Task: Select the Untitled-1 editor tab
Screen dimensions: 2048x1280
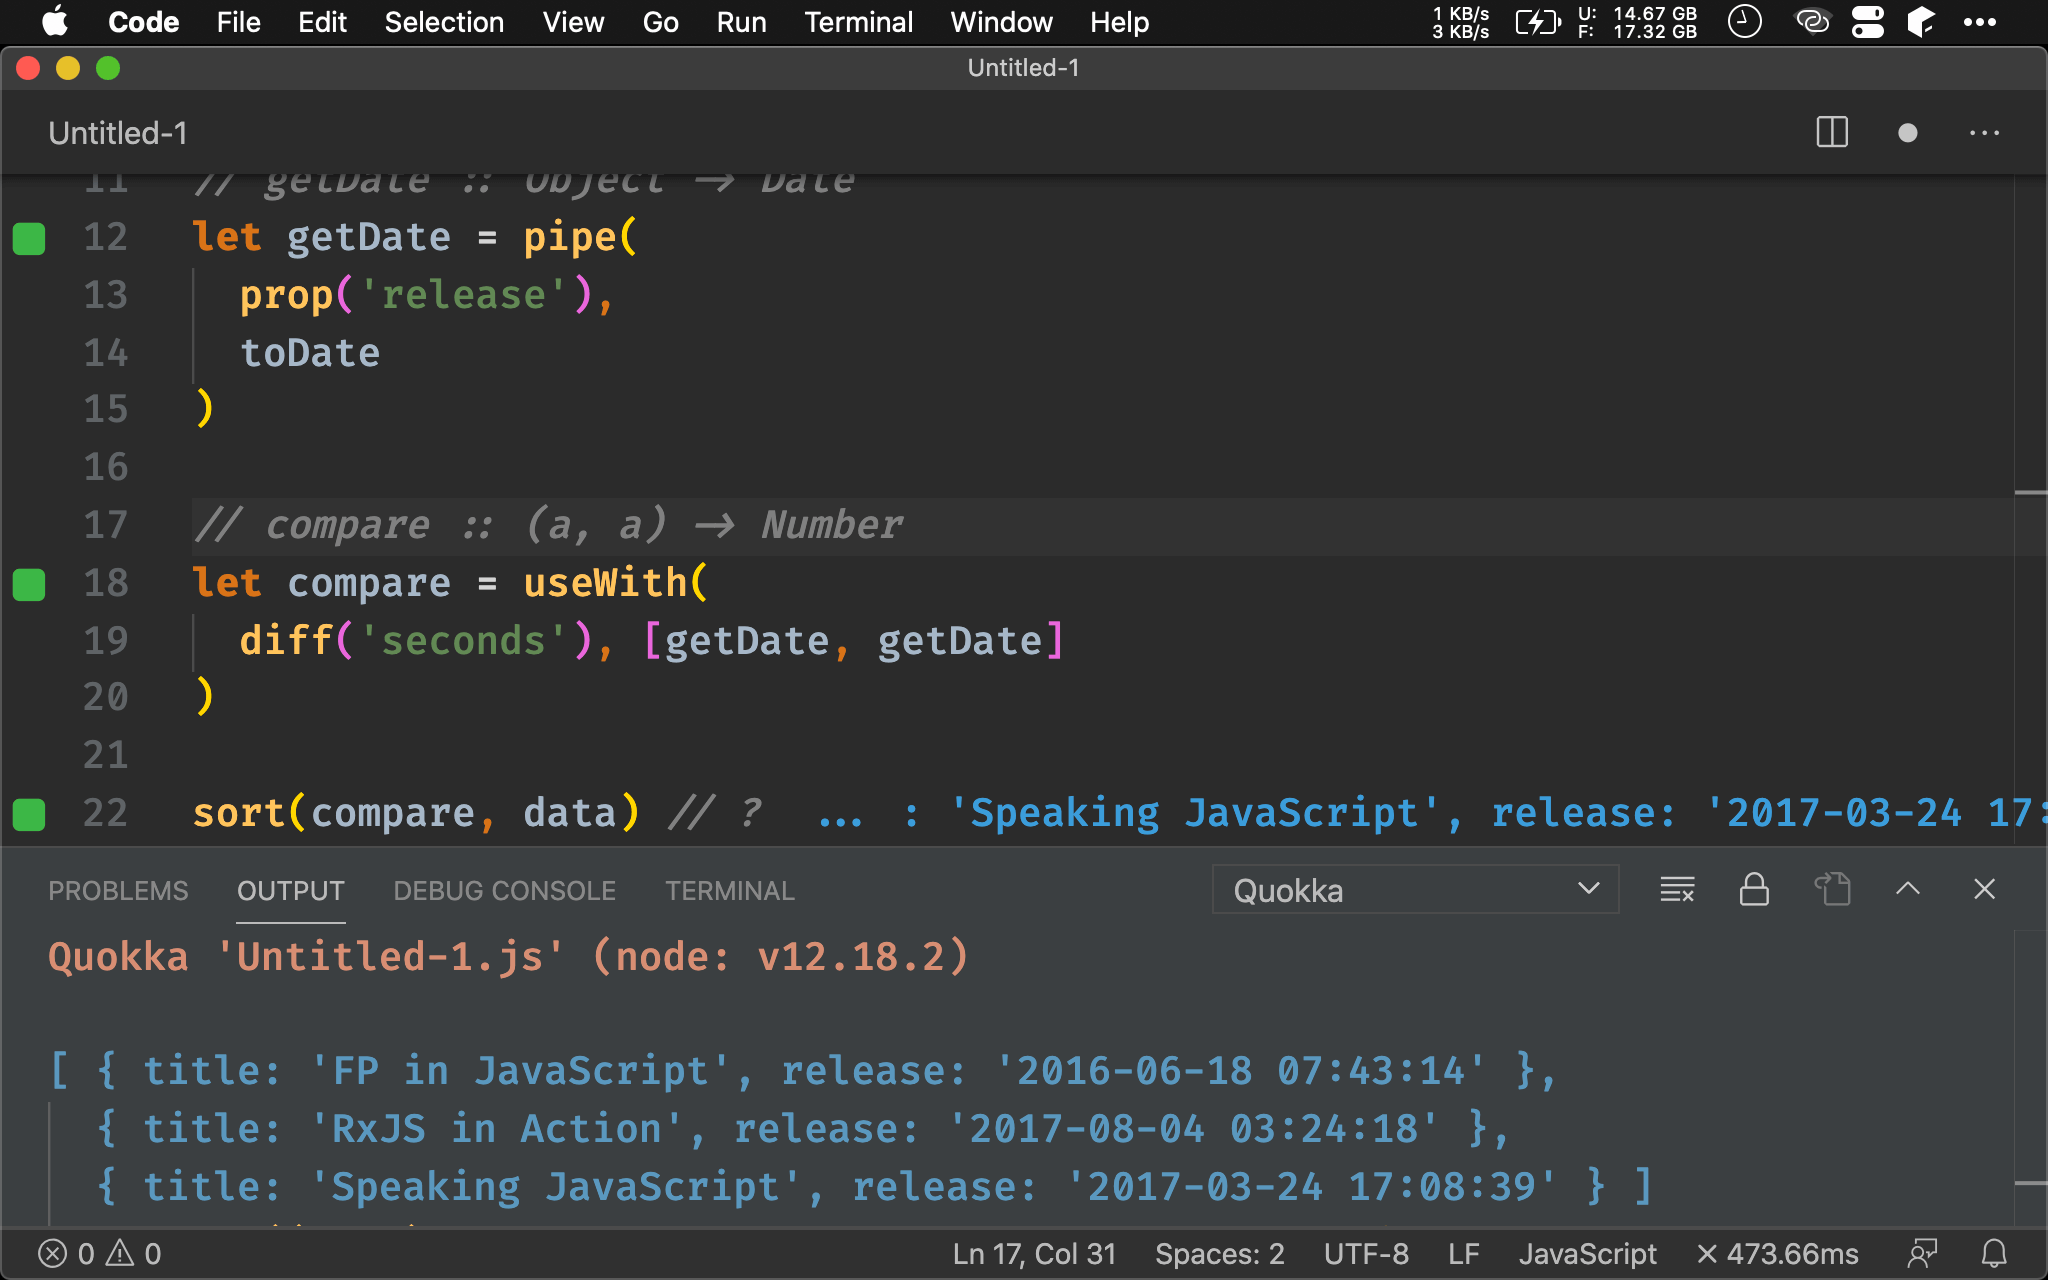Action: (x=118, y=133)
